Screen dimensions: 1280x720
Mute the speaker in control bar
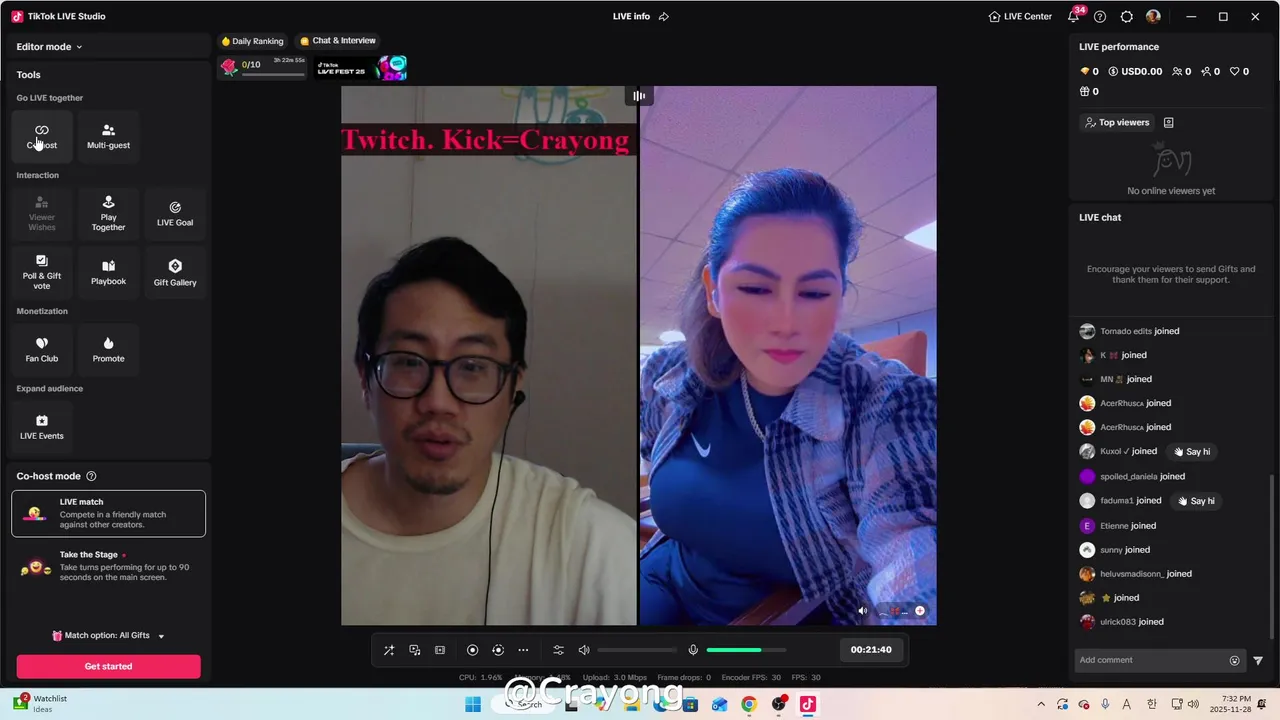point(584,650)
